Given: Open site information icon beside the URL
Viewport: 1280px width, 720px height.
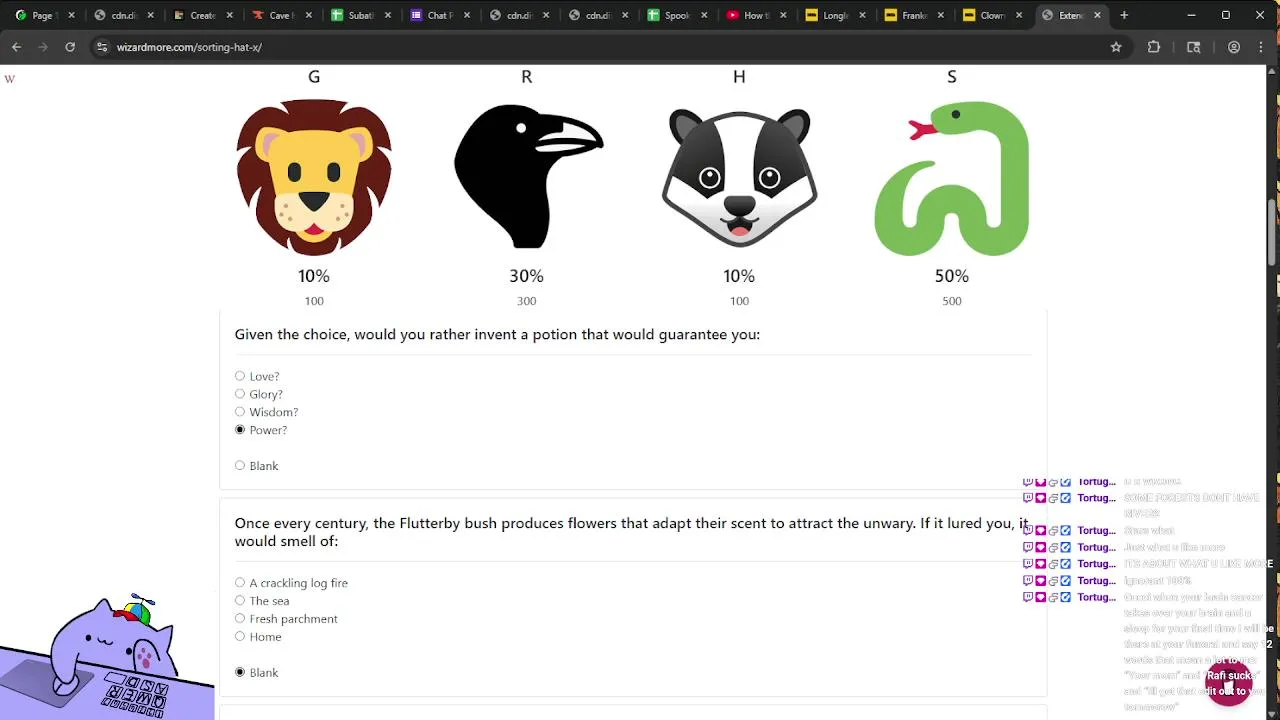Looking at the screenshot, I should tap(102, 47).
